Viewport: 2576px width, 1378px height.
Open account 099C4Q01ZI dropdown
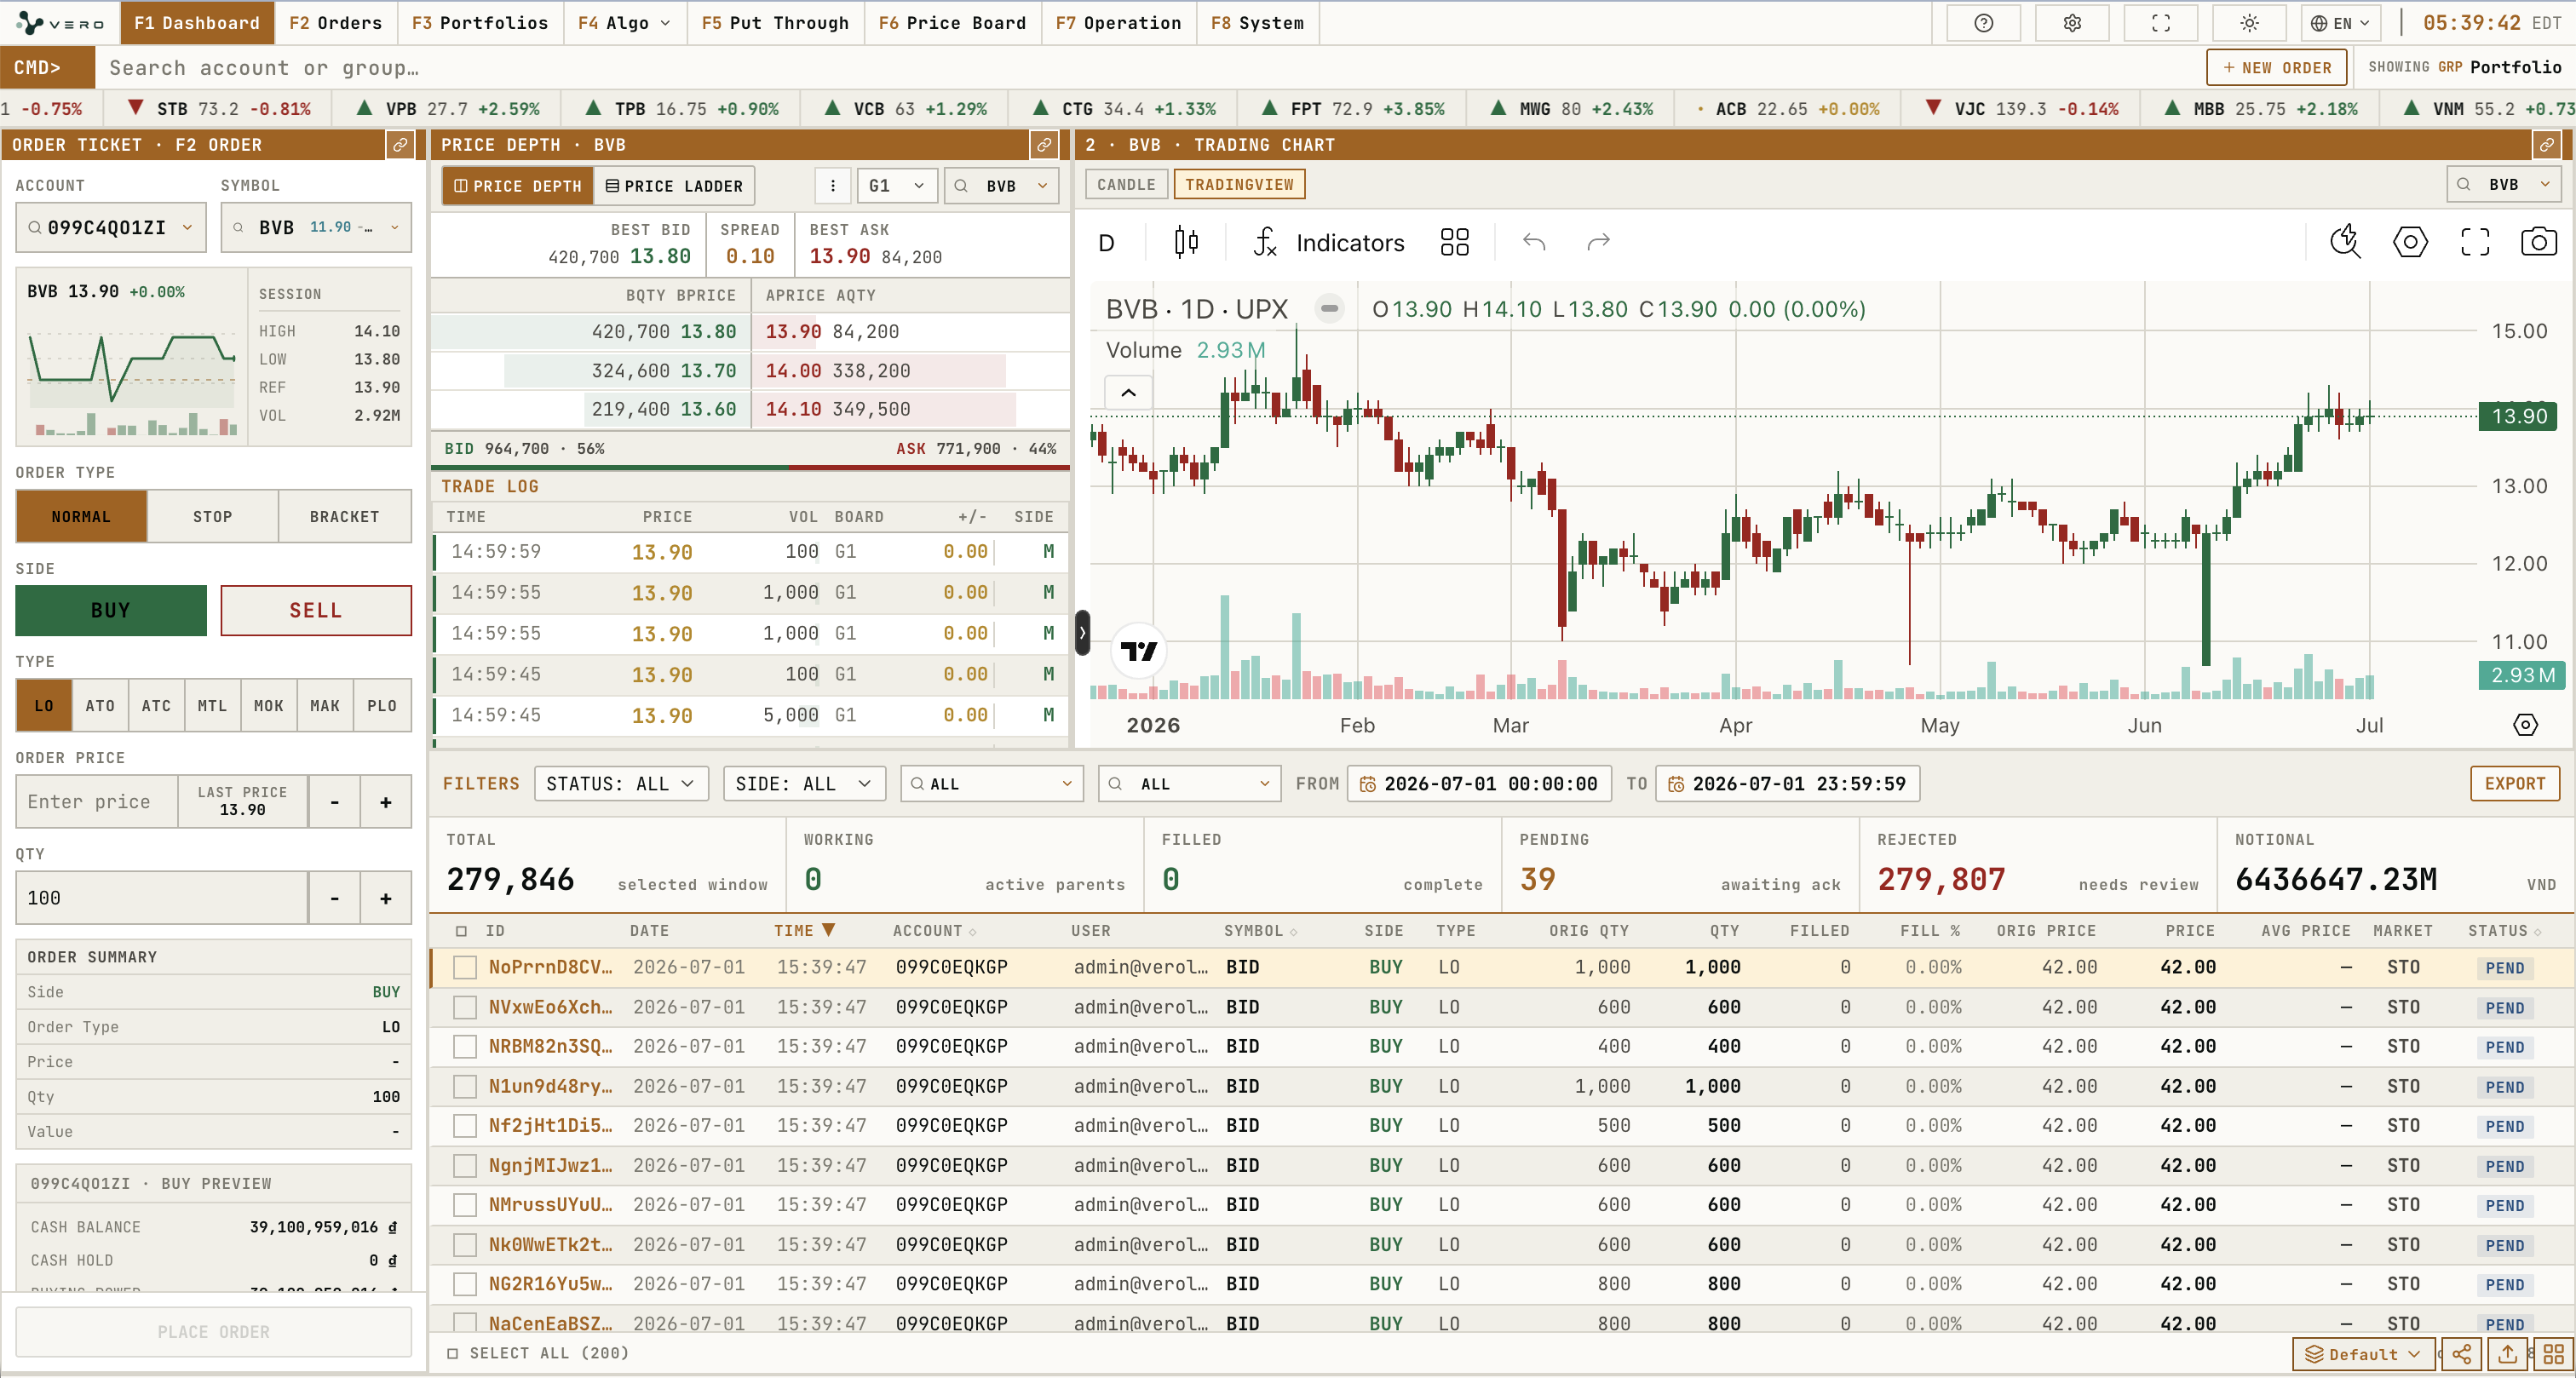(x=111, y=227)
